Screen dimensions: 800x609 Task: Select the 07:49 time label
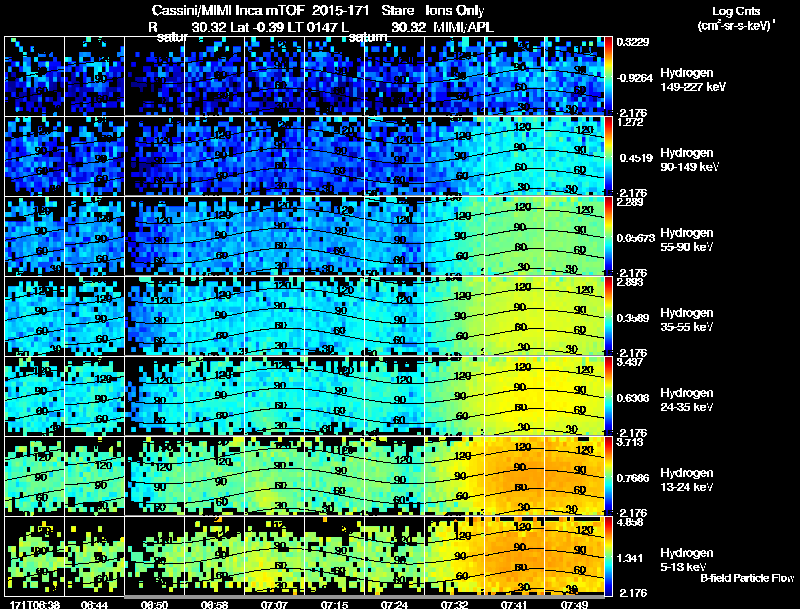[x=574, y=604]
